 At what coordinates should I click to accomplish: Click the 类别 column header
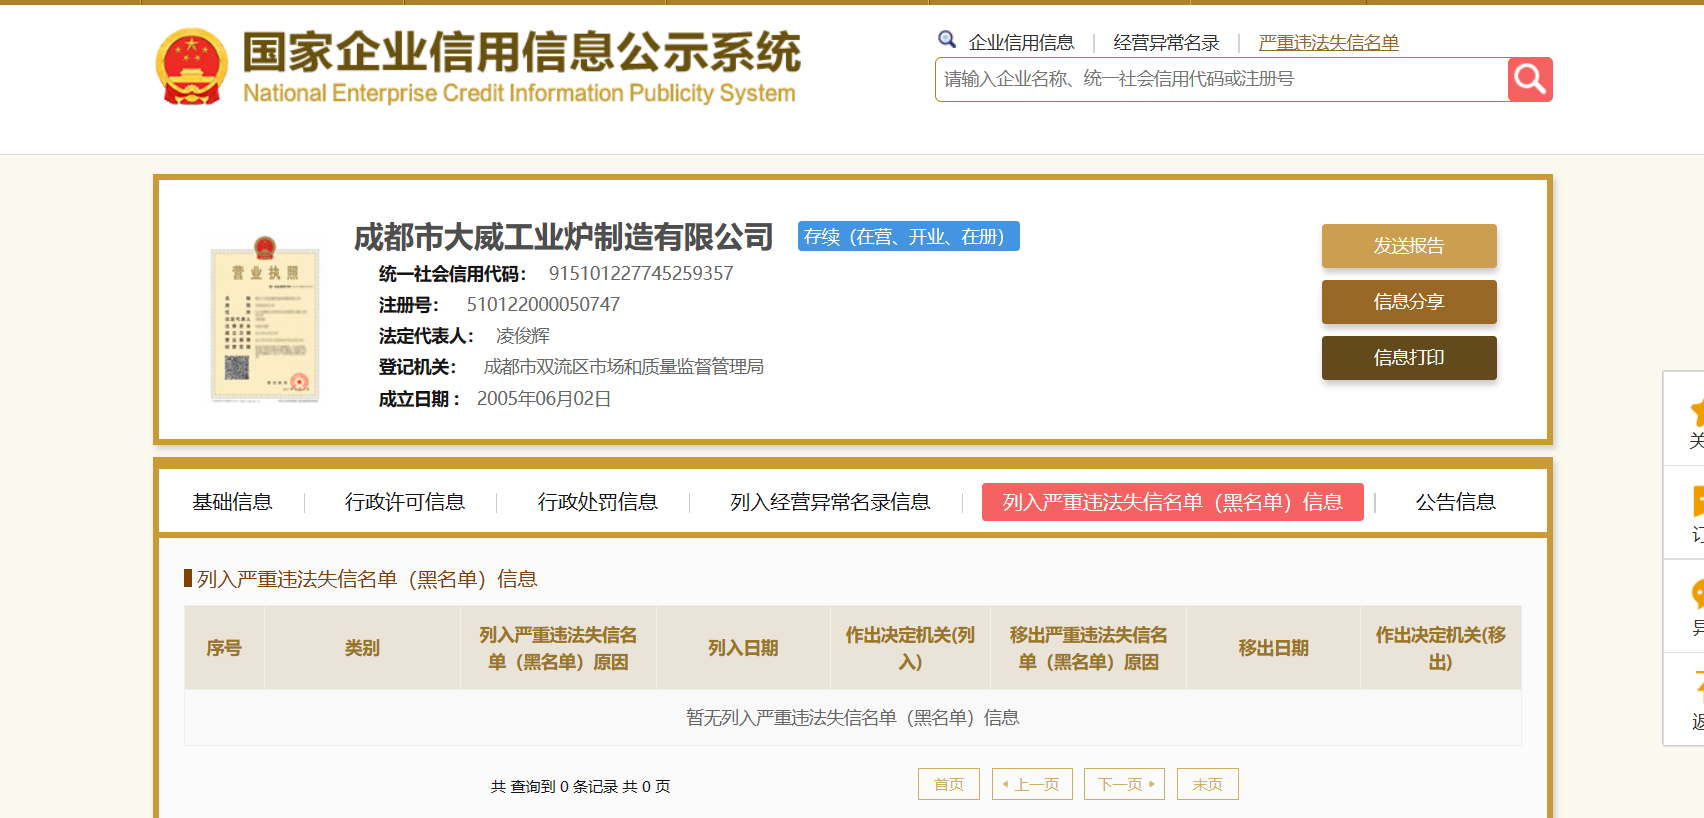pos(362,648)
